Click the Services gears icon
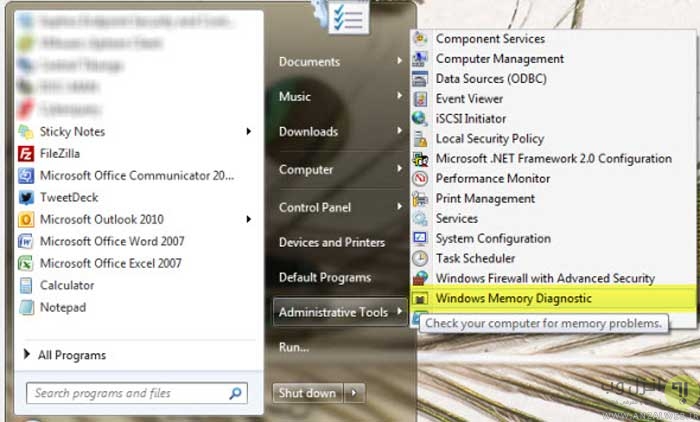This screenshot has width=700, height=422. pos(420,218)
